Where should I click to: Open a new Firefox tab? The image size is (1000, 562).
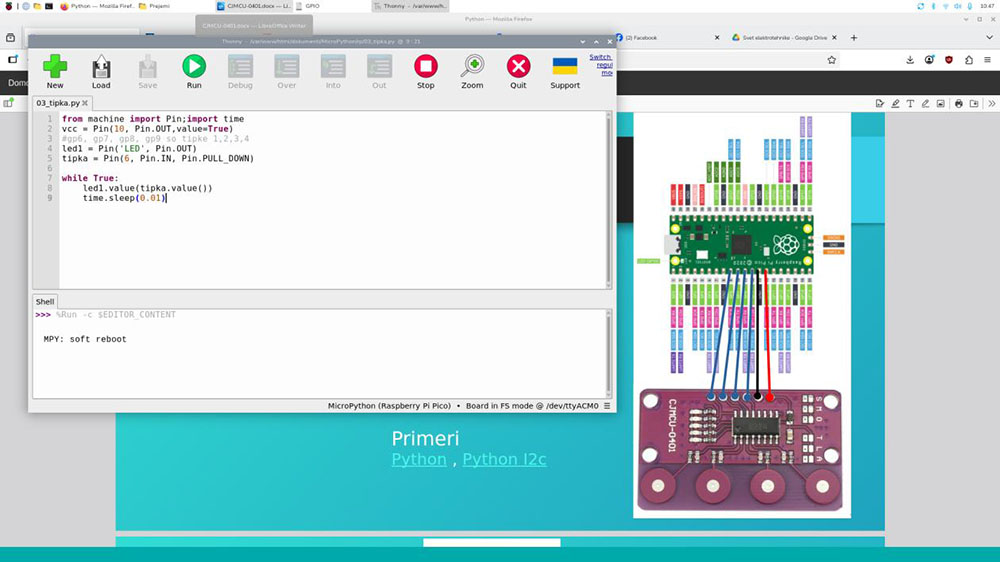coord(853,37)
